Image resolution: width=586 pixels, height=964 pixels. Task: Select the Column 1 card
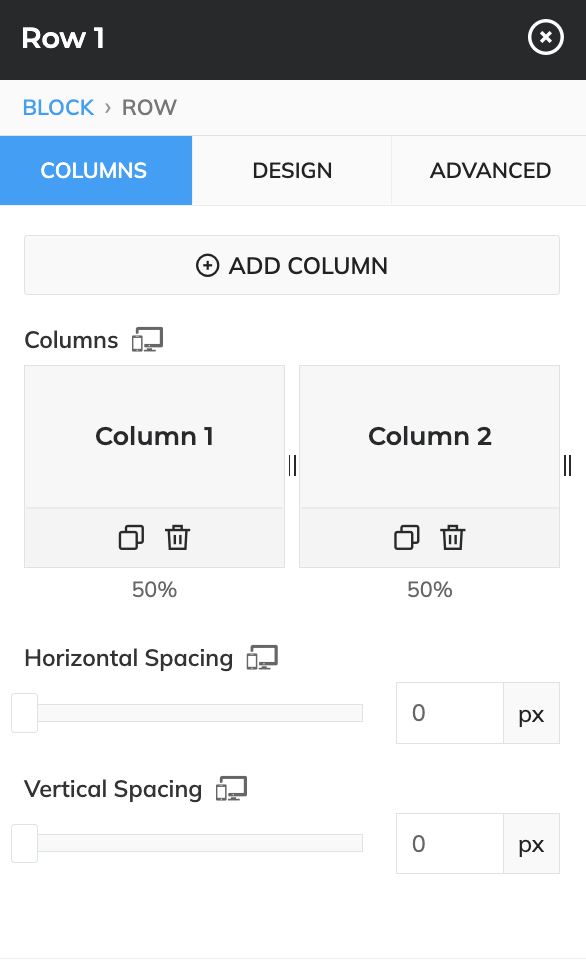[x=153, y=436]
